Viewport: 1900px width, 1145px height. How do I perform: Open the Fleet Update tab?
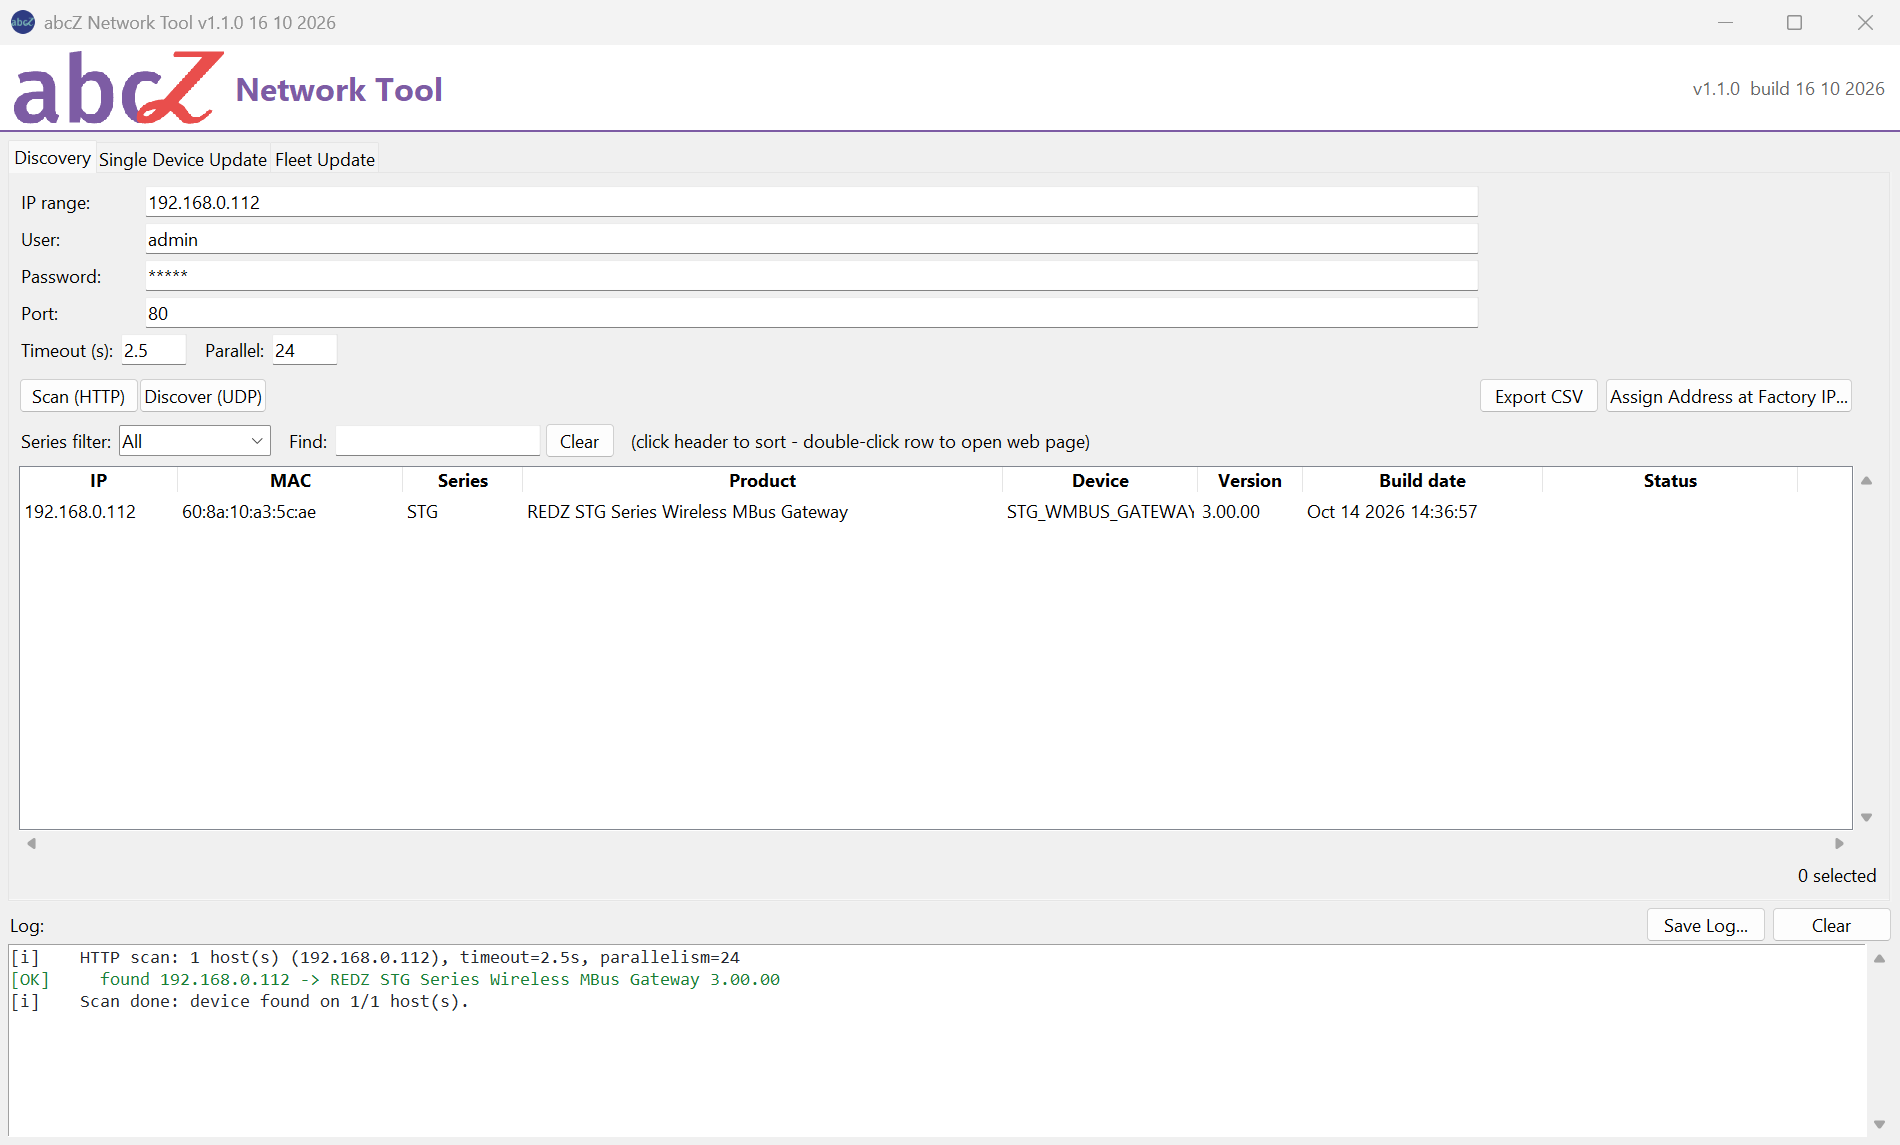(x=325, y=159)
